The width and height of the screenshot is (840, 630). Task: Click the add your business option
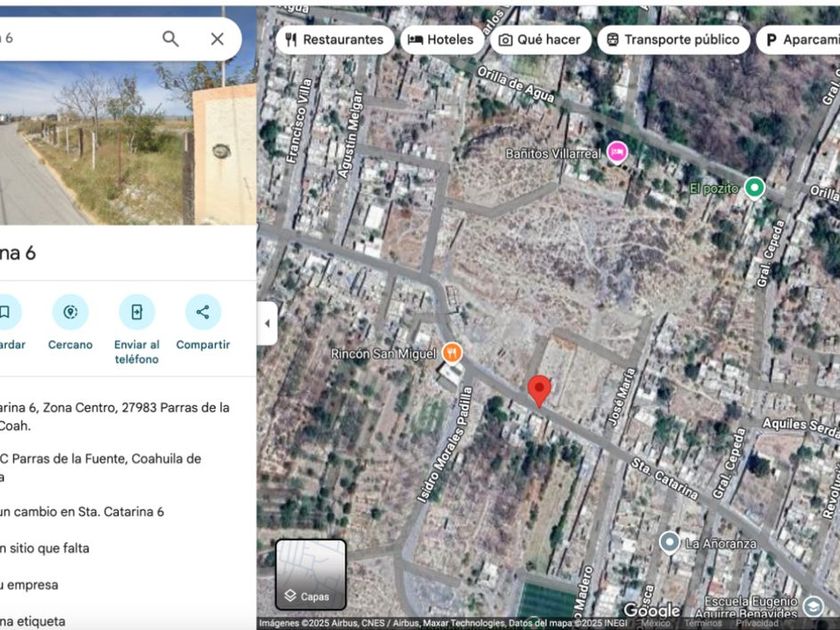tap(29, 584)
